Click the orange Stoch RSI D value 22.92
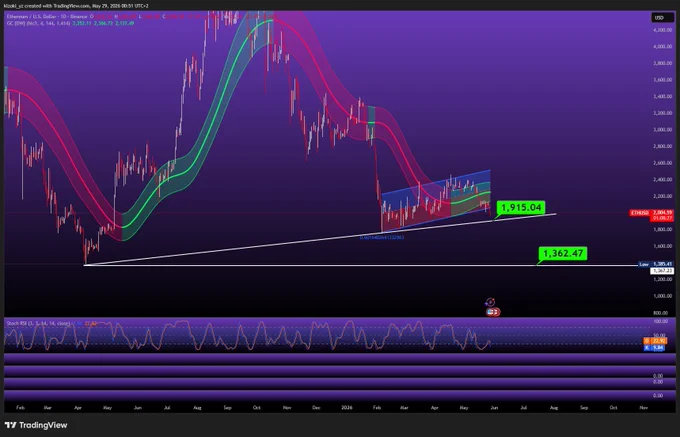Screen dimensions: 680x437 coord(653,341)
